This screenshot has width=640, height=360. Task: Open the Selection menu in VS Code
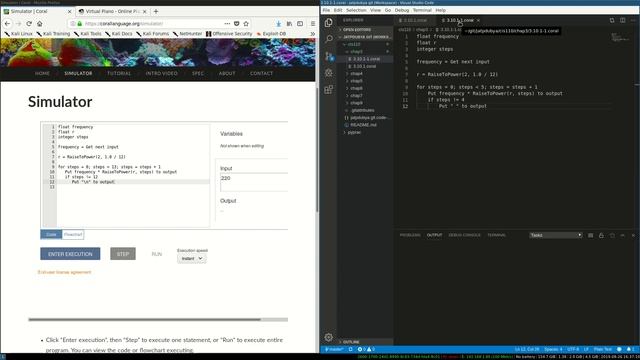pos(356,10)
